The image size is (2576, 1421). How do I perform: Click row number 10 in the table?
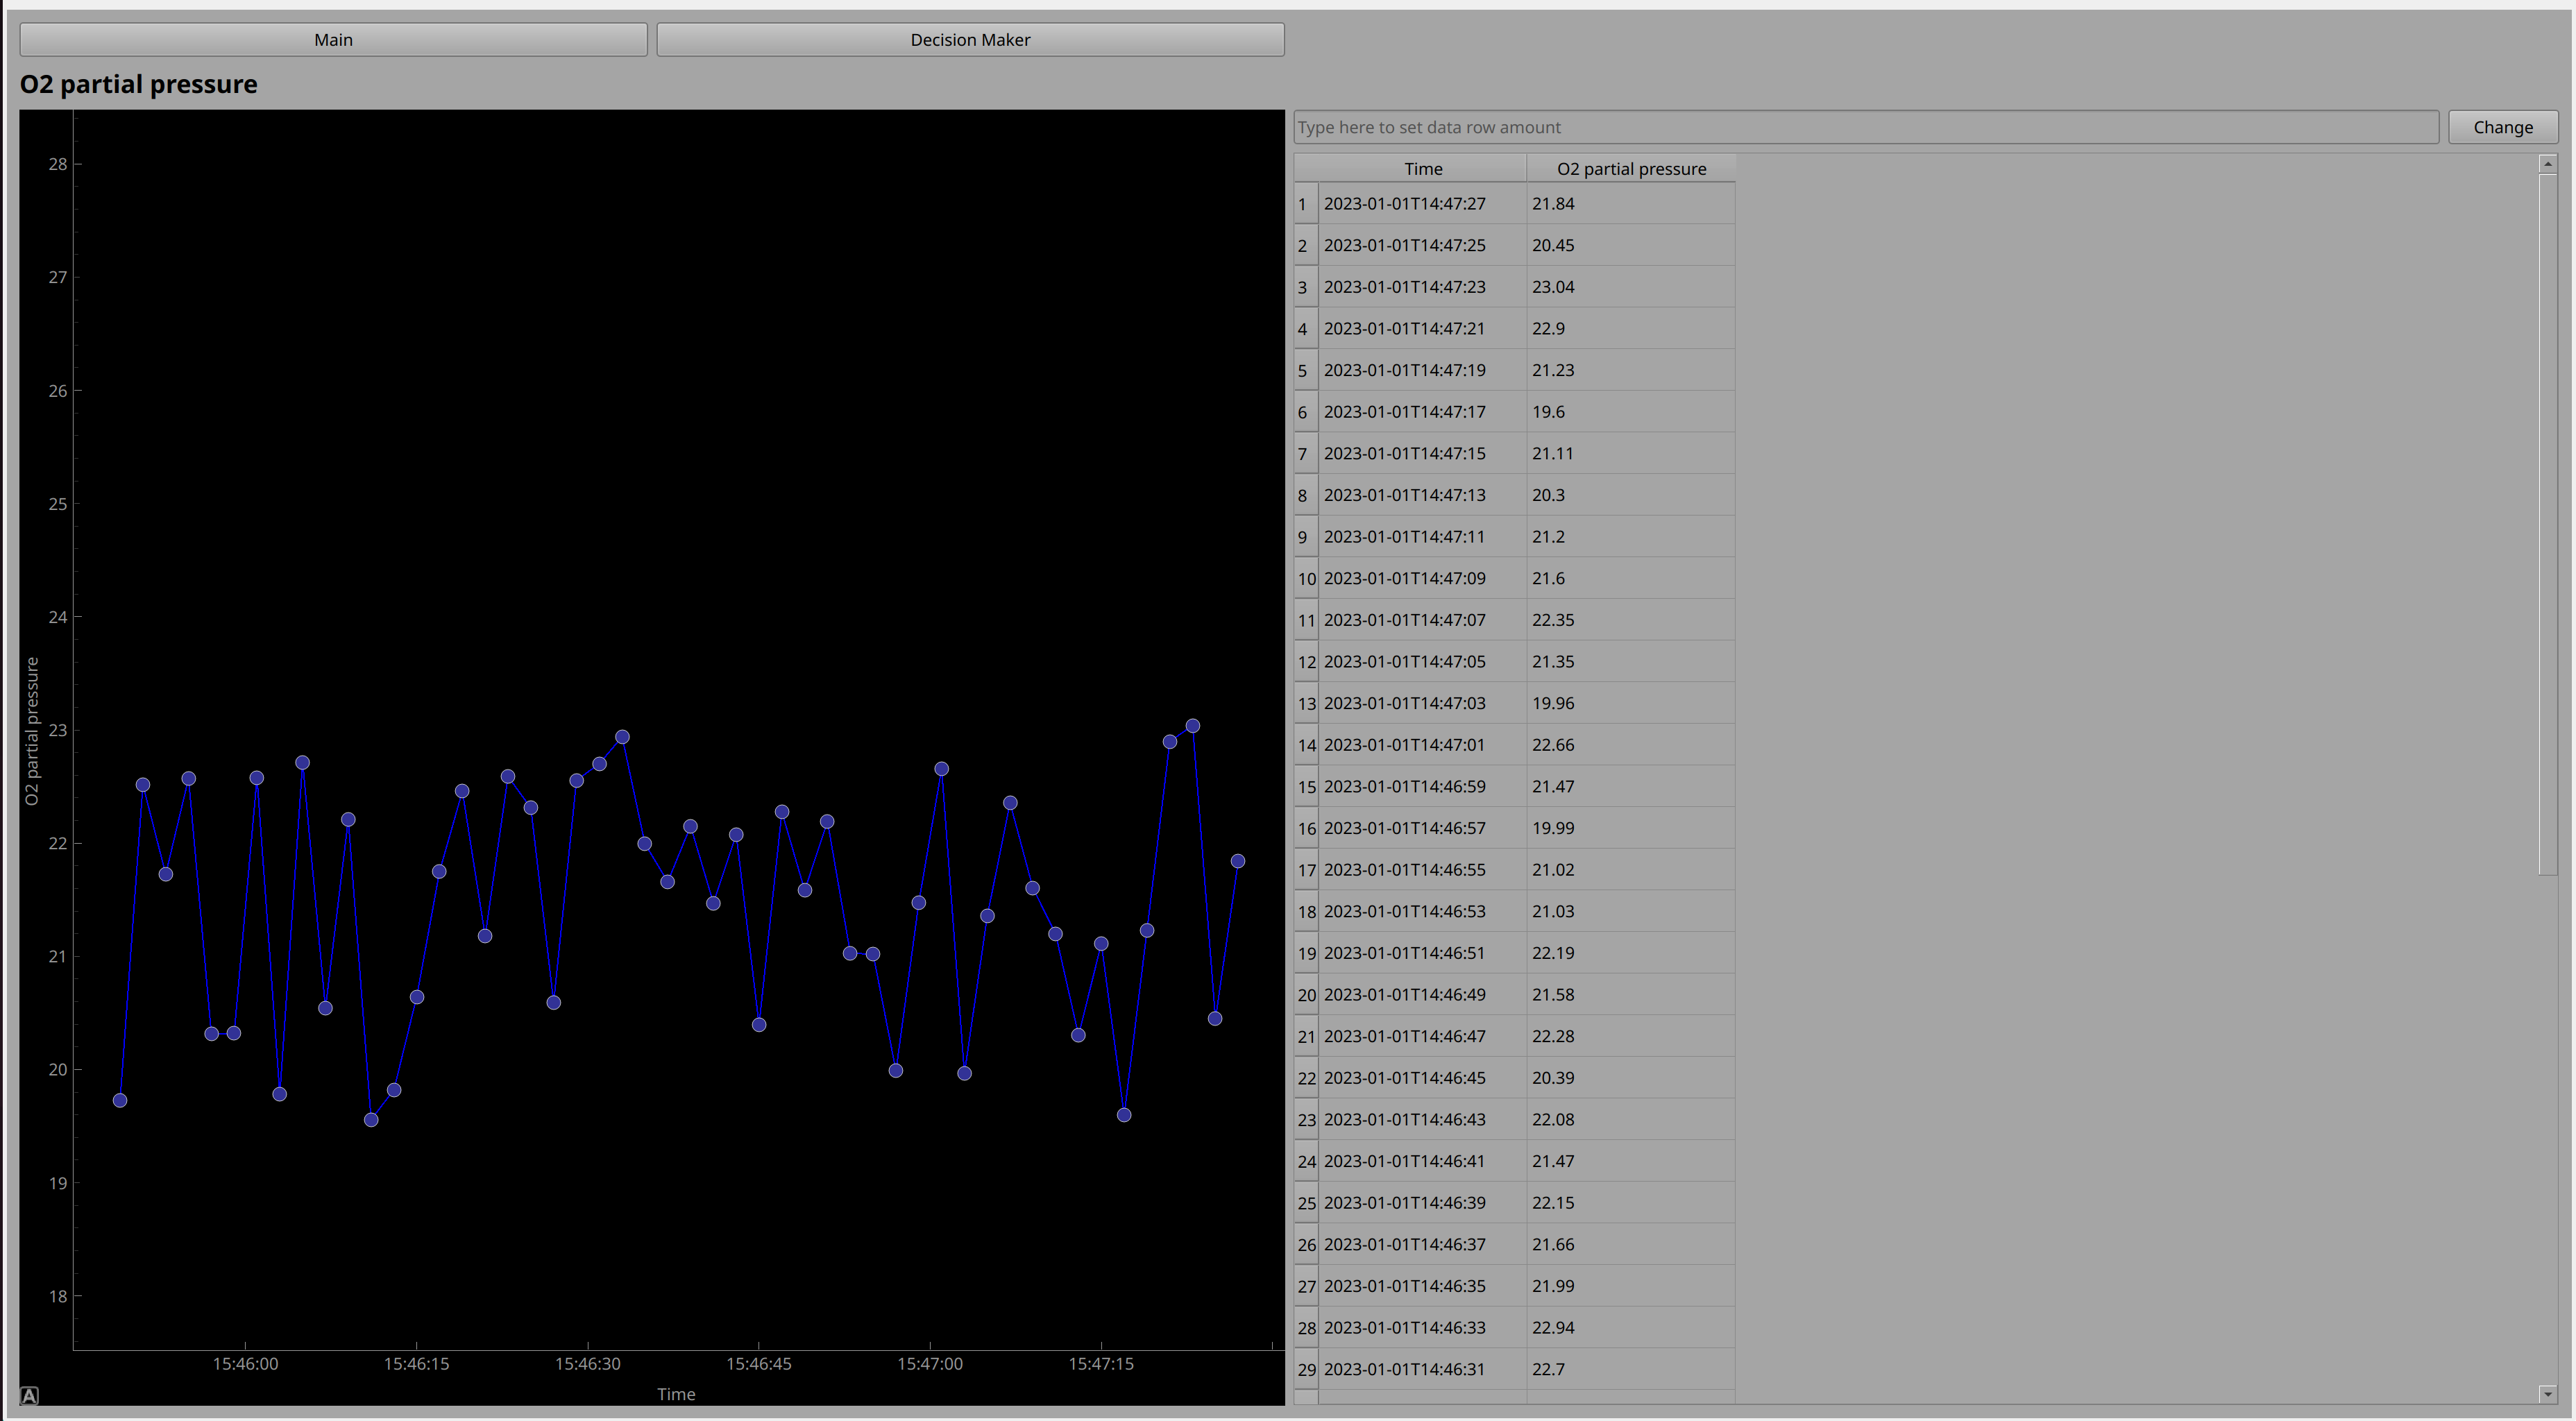pyautogui.click(x=1305, y=578)
